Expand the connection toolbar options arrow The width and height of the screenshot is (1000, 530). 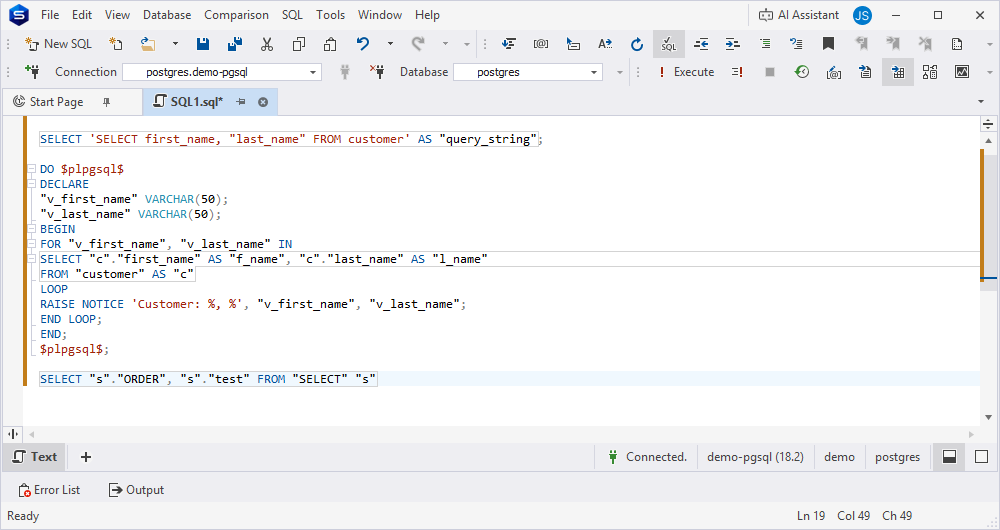pos(619,72)
